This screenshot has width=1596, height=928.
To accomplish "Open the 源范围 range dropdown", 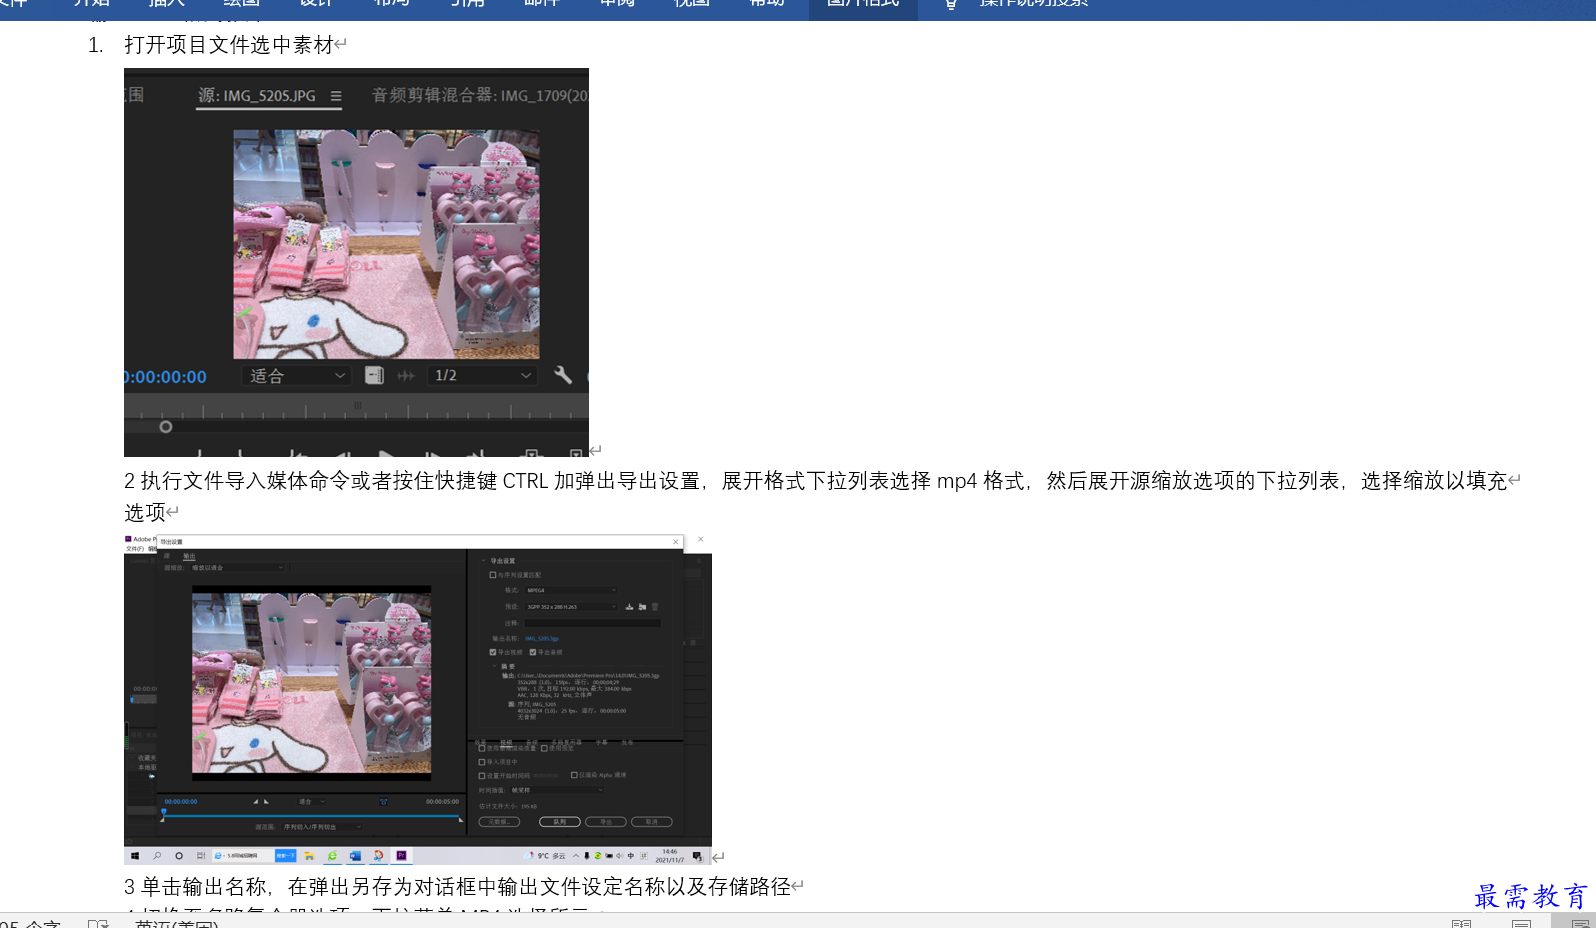I will (x=322, y=827).
